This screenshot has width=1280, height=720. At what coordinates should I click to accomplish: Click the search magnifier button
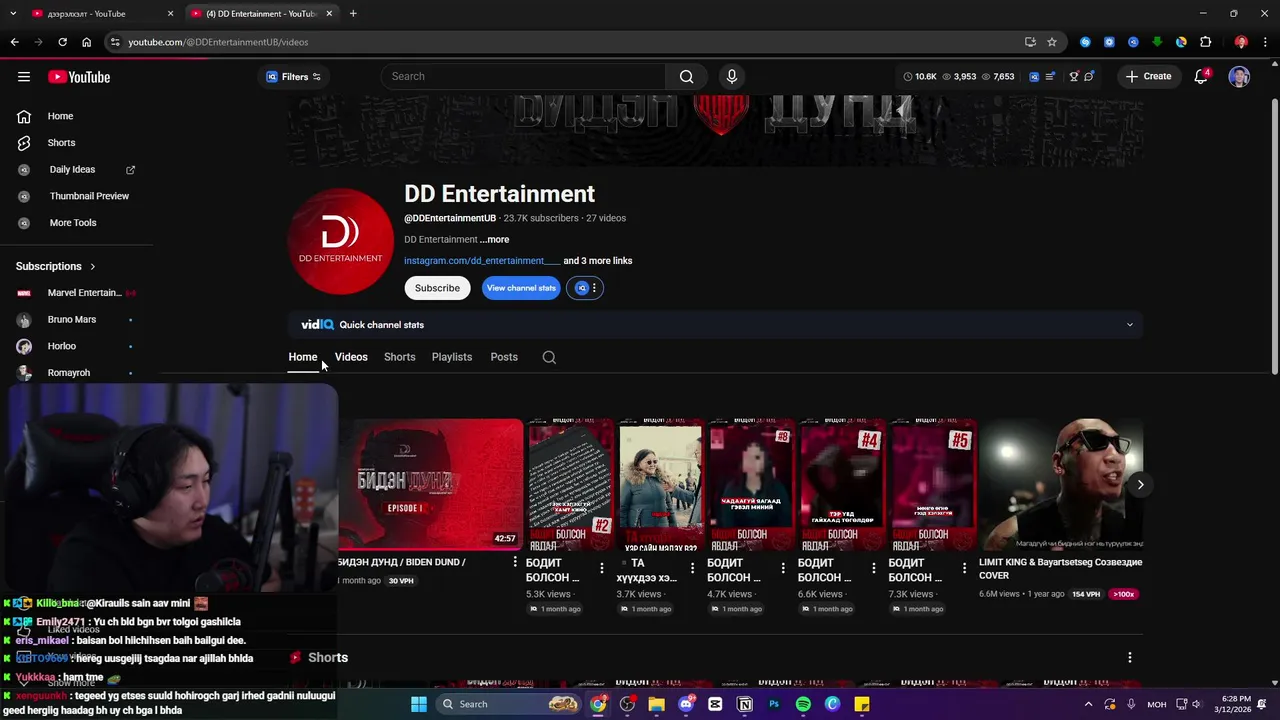coord(686,77)
